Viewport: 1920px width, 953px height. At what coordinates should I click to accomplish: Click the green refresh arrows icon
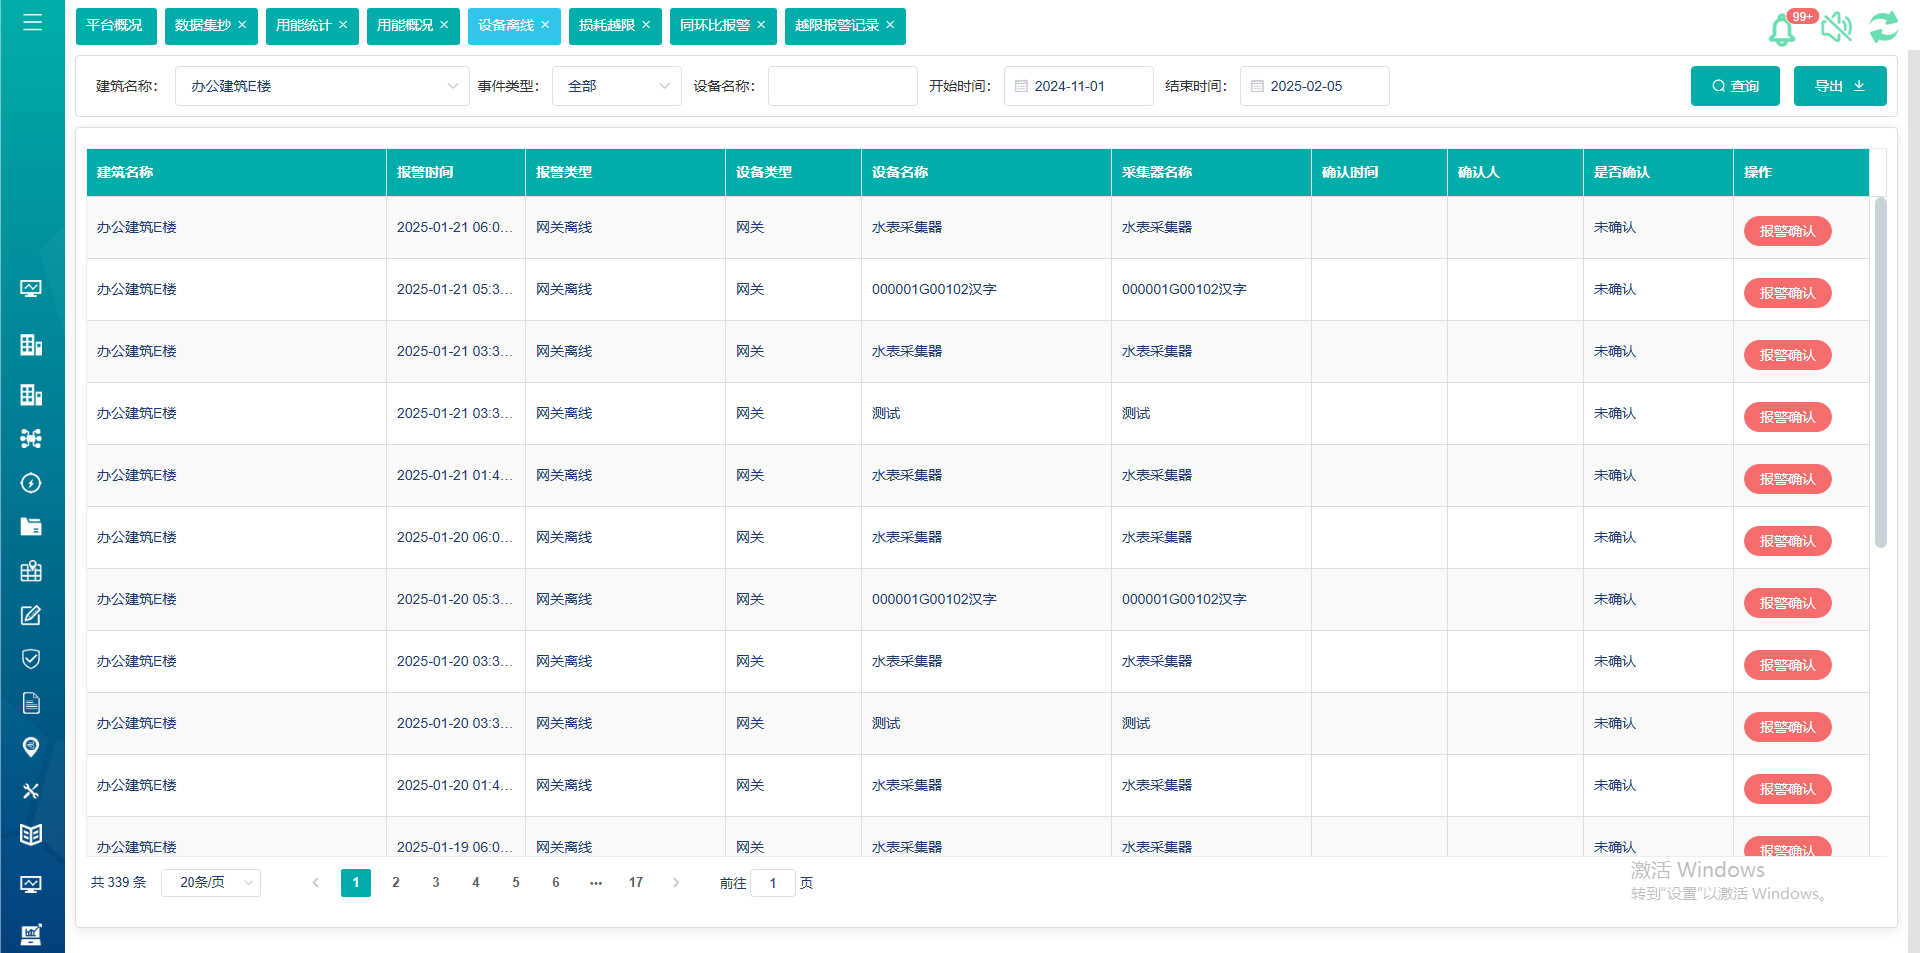(1884, 27)
